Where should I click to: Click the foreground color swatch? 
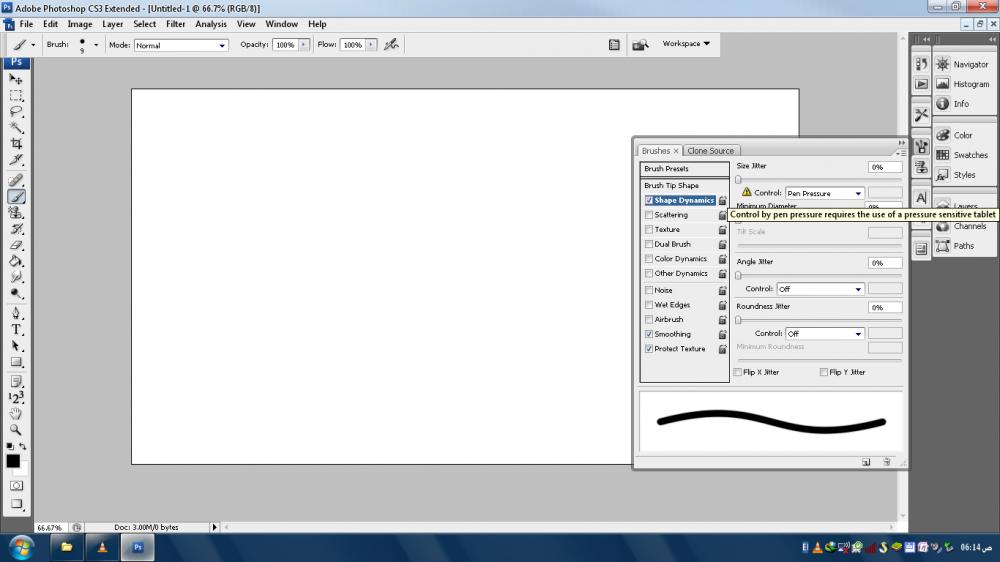coord(13,461)
